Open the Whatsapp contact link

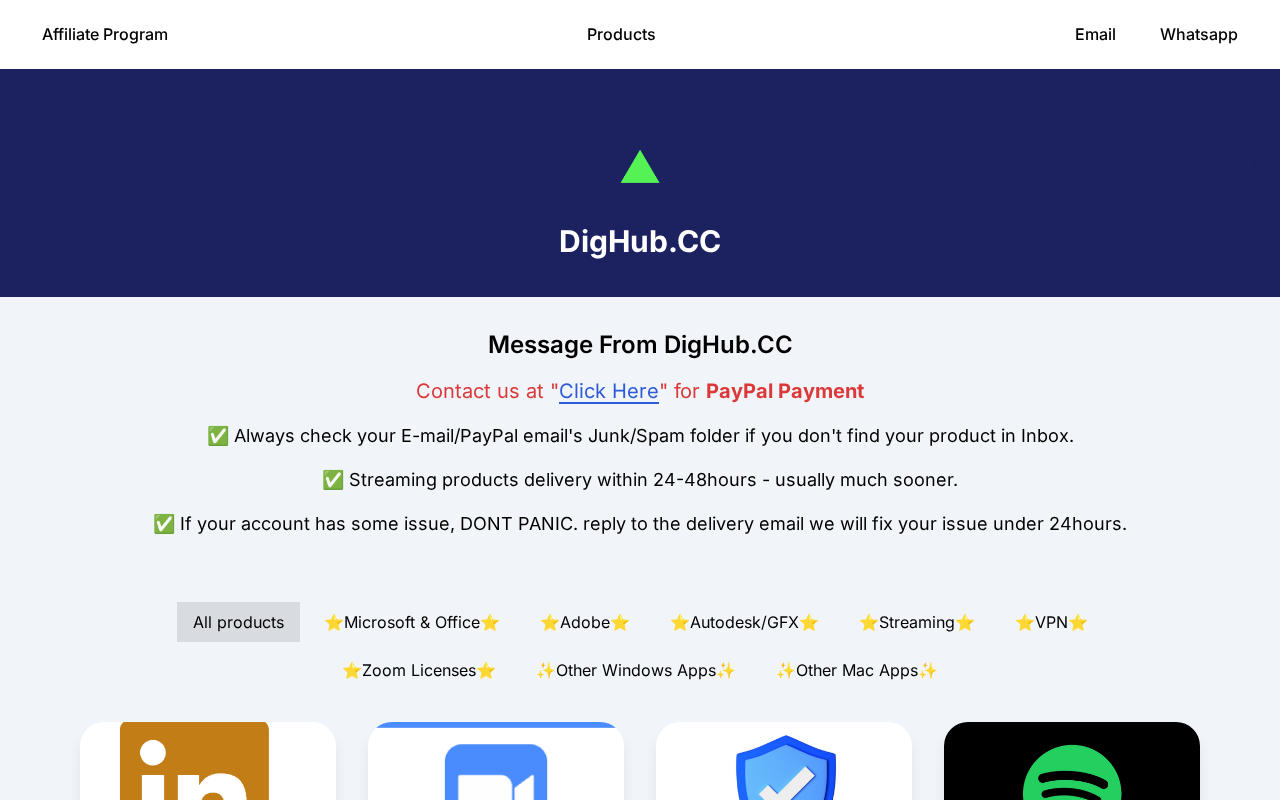click(x=1199, y=34)
